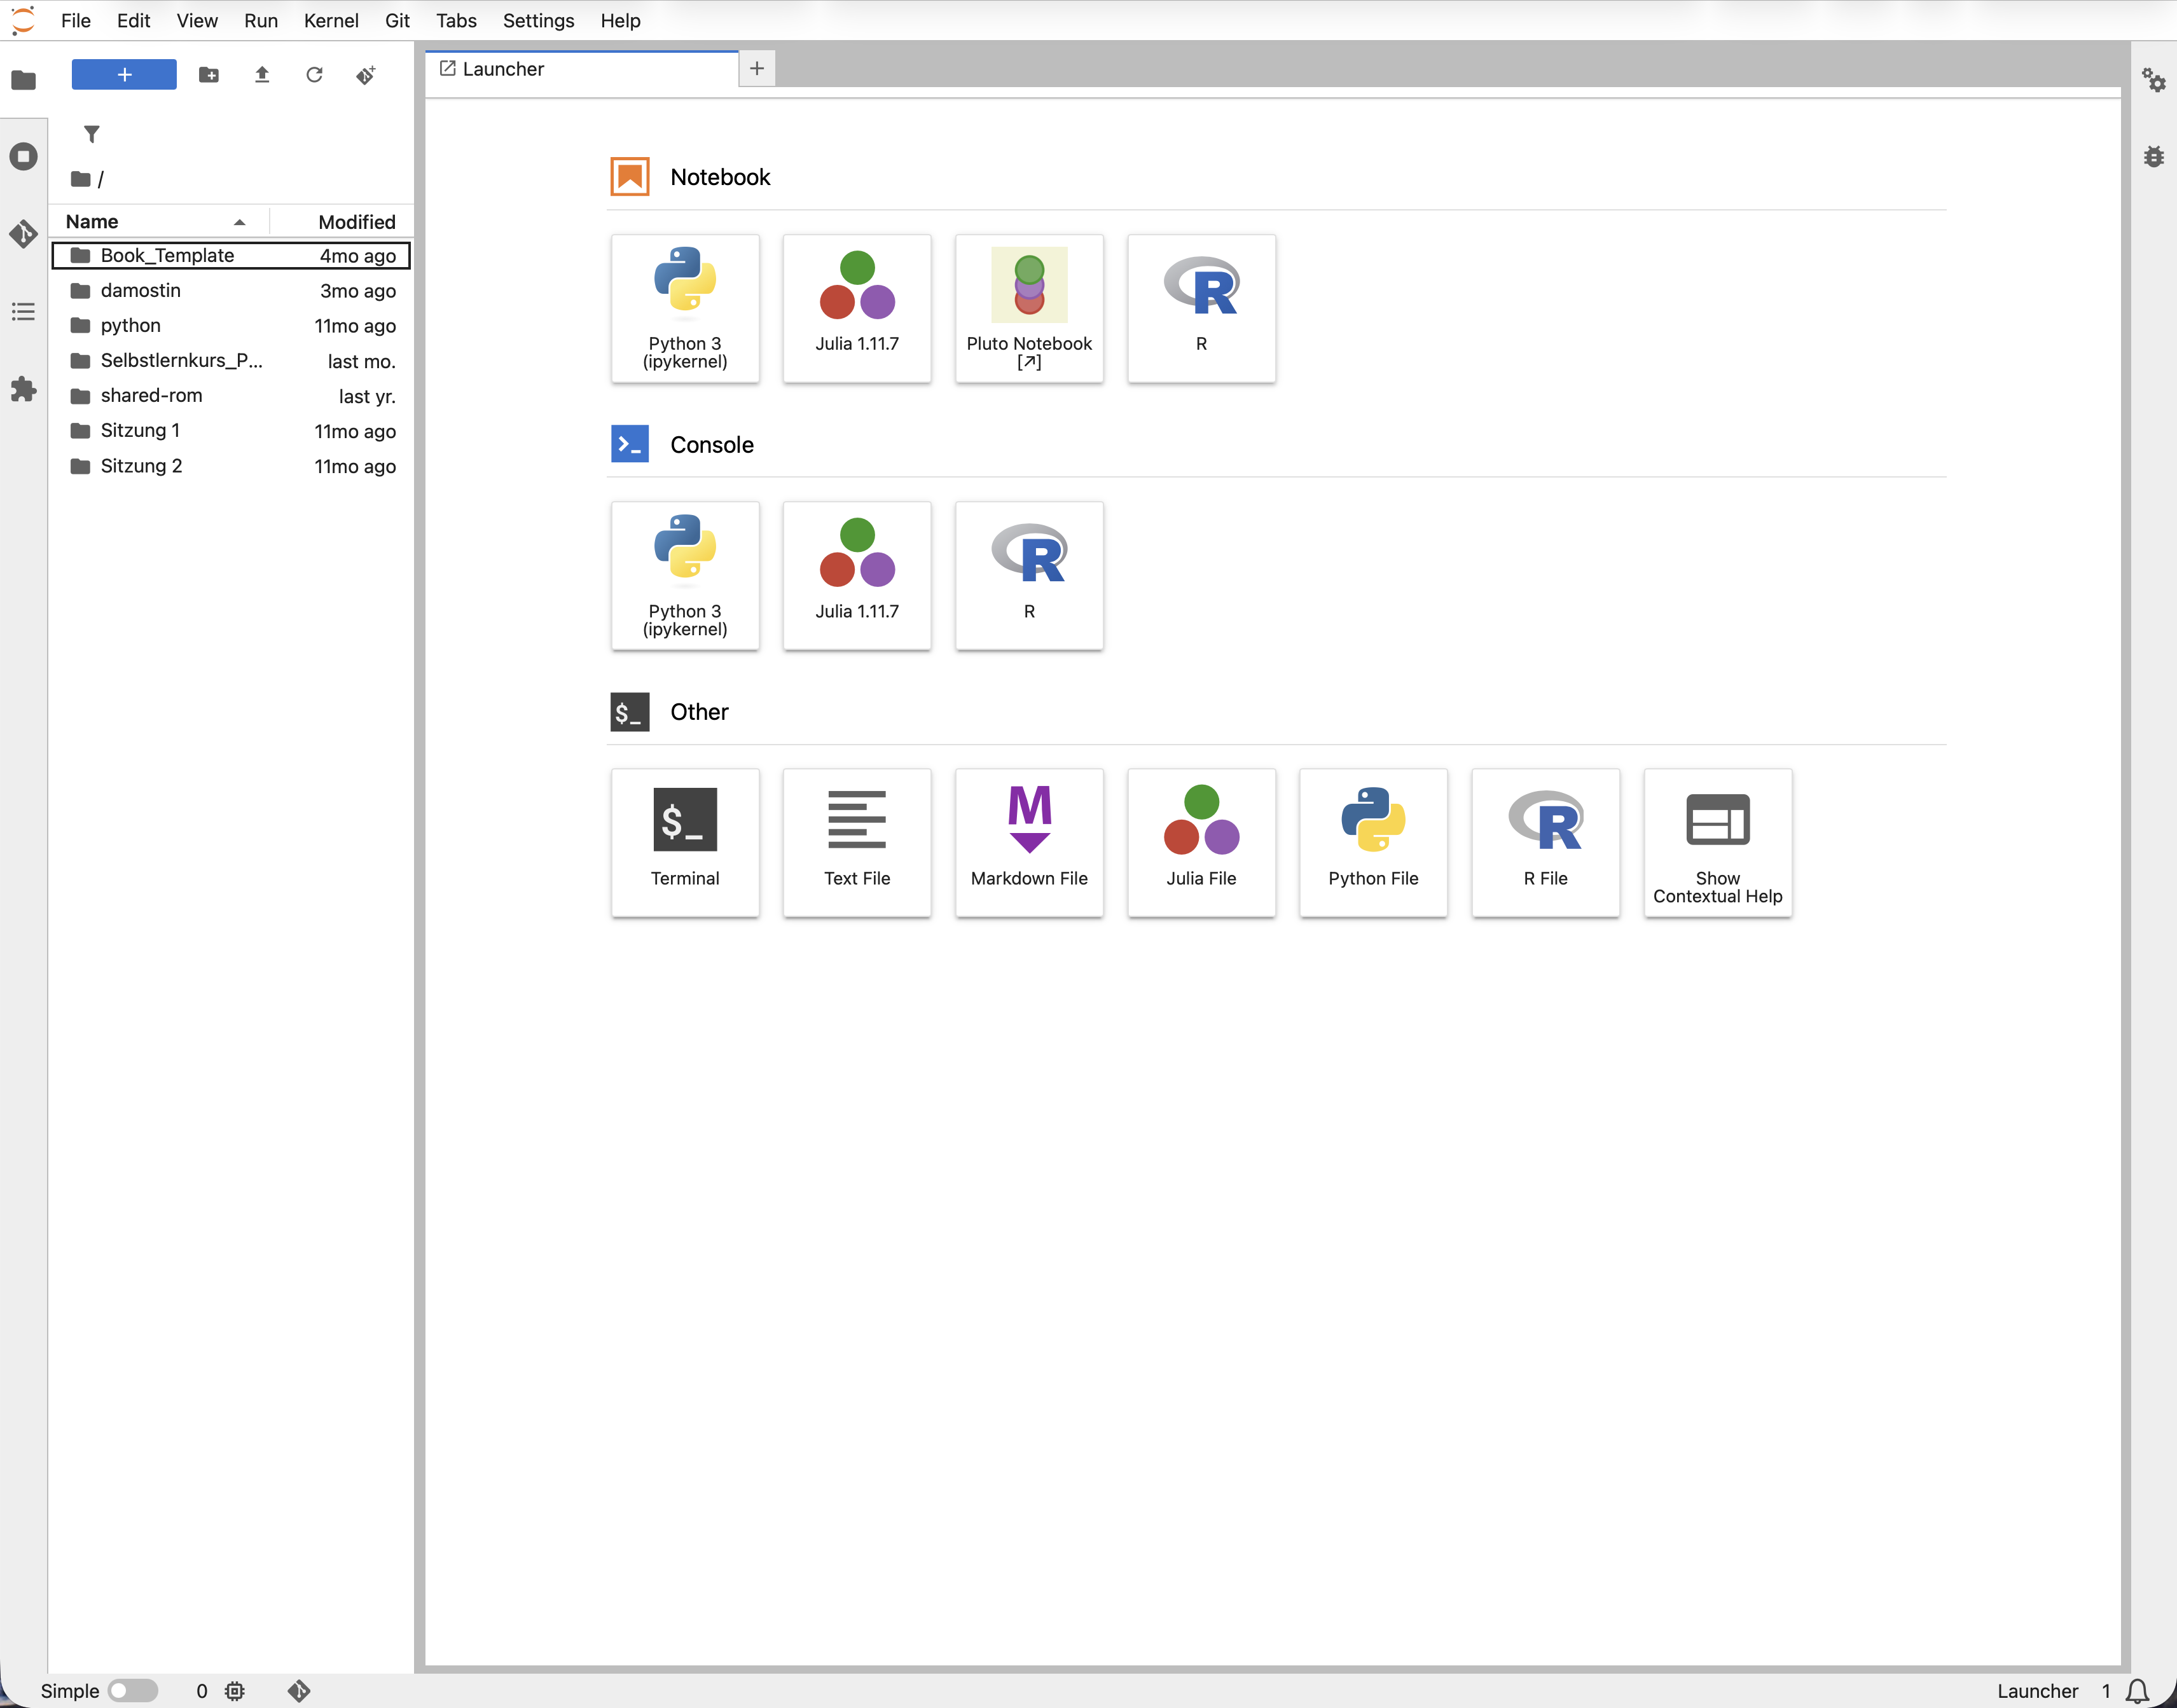Create a new folder in the file browser

(209, 74)
